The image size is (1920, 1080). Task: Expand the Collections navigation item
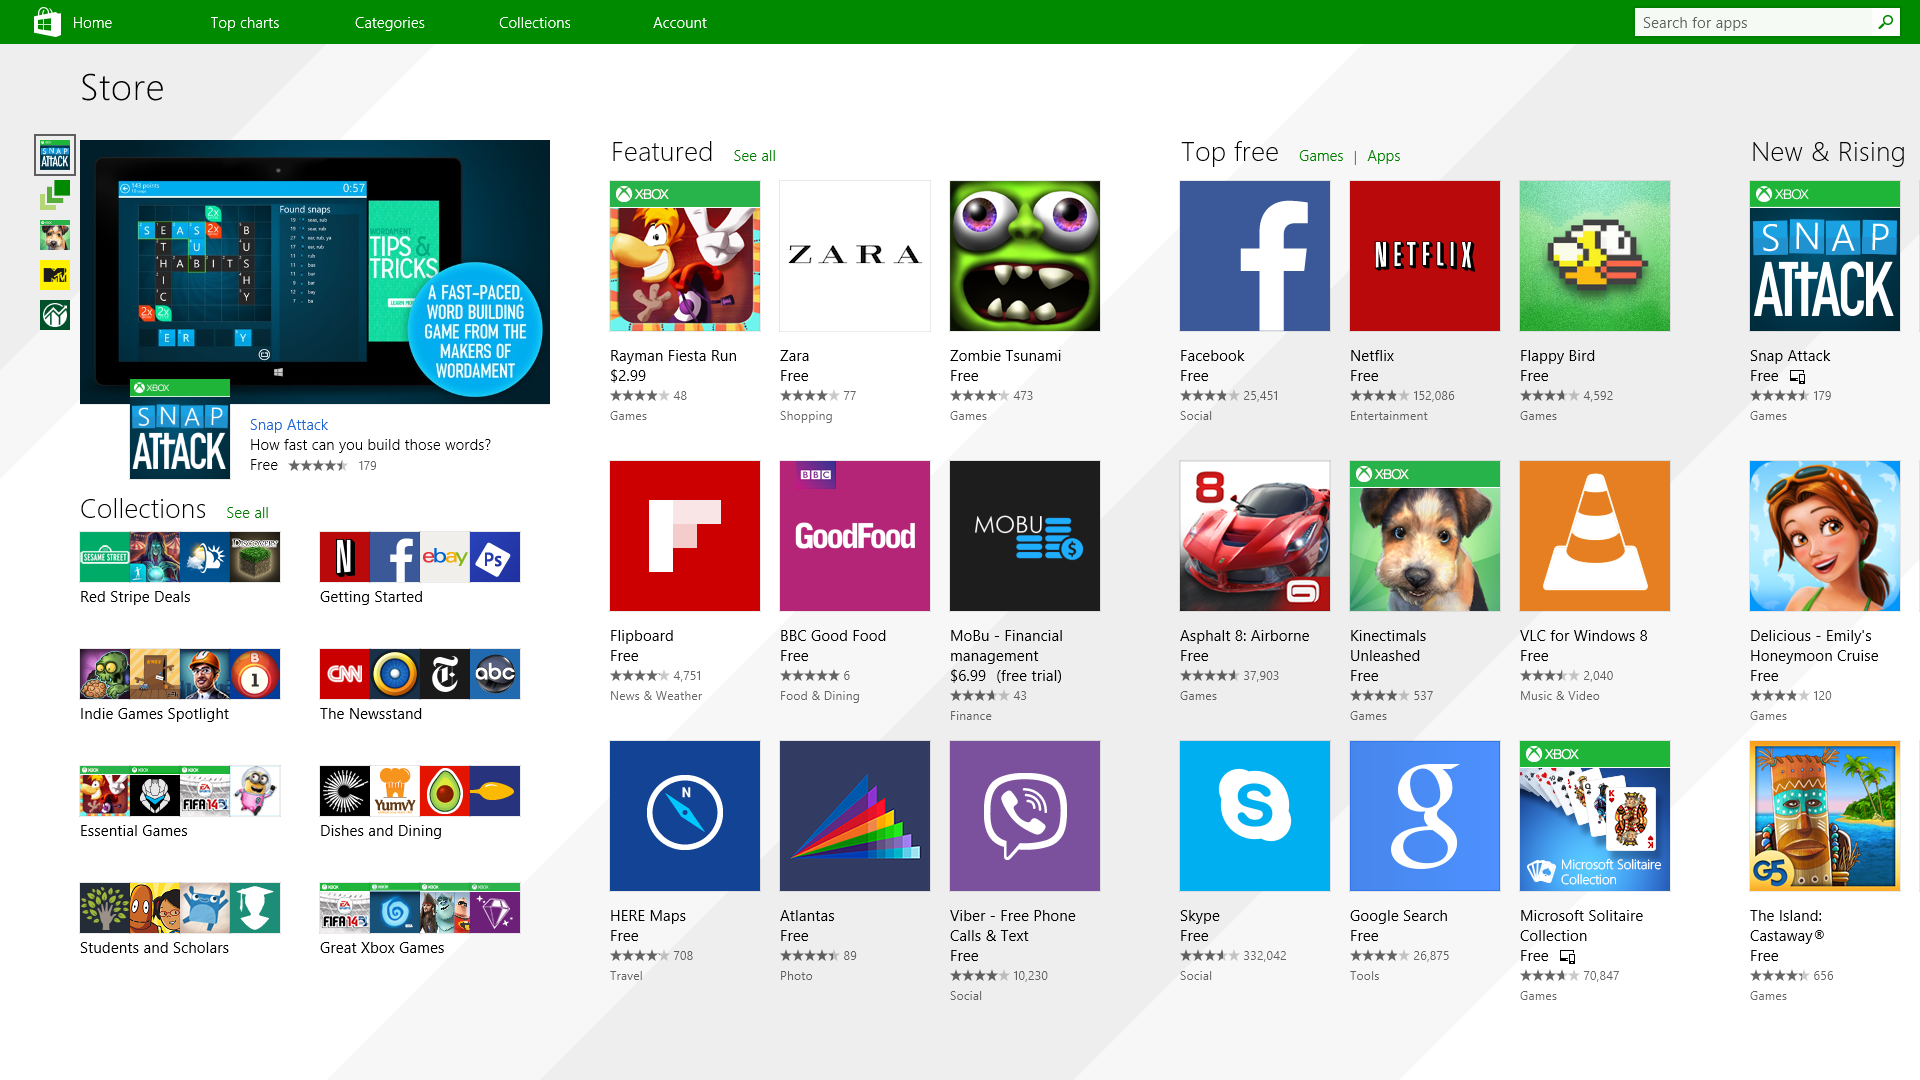534,22
